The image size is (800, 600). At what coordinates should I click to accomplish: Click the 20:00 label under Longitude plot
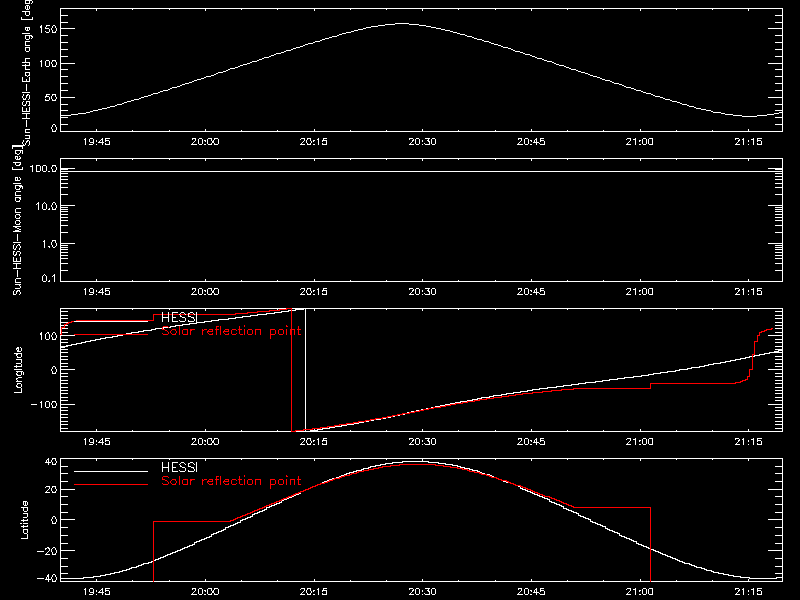click(x=205, y=442)
